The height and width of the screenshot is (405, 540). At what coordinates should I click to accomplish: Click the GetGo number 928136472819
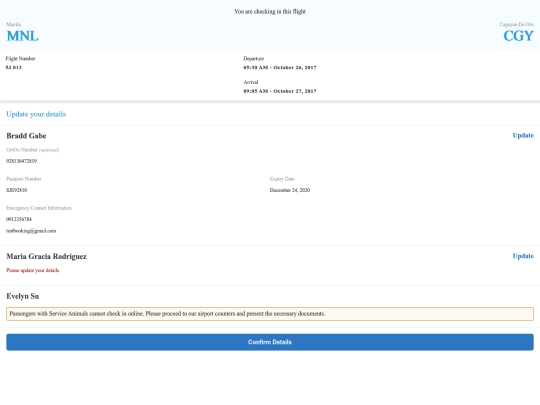21,161
